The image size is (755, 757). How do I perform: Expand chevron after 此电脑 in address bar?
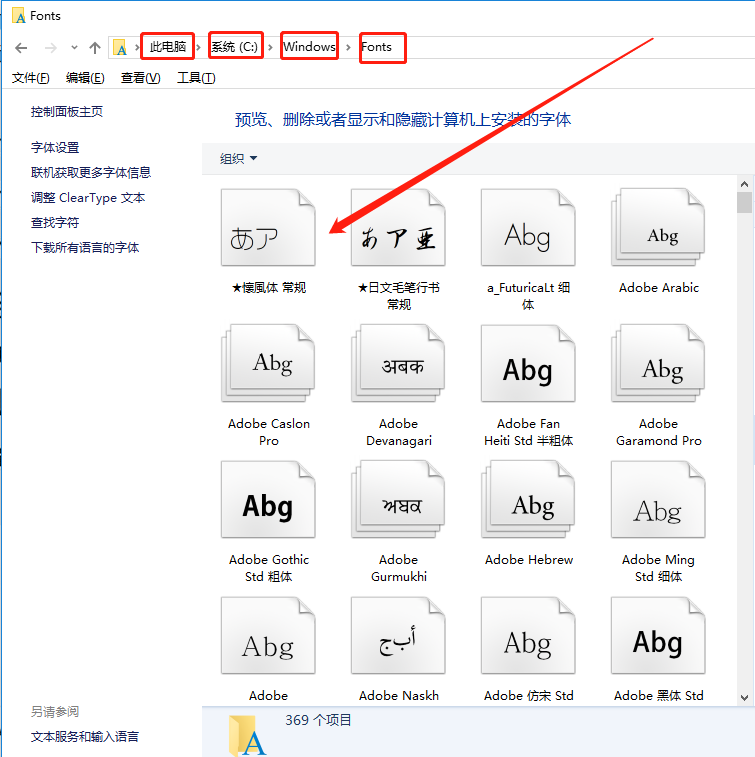(198, 47)
